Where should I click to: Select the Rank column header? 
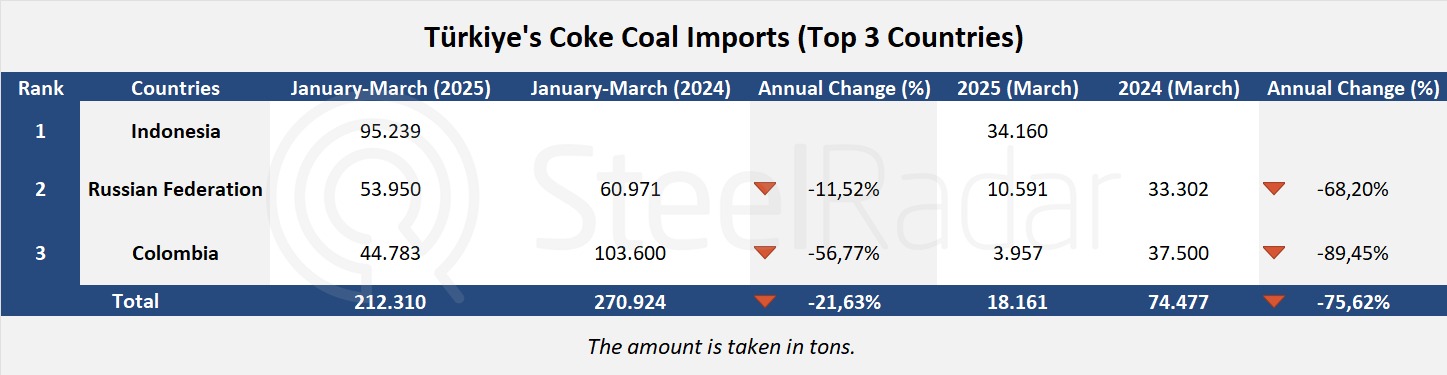tap(40, 88)
